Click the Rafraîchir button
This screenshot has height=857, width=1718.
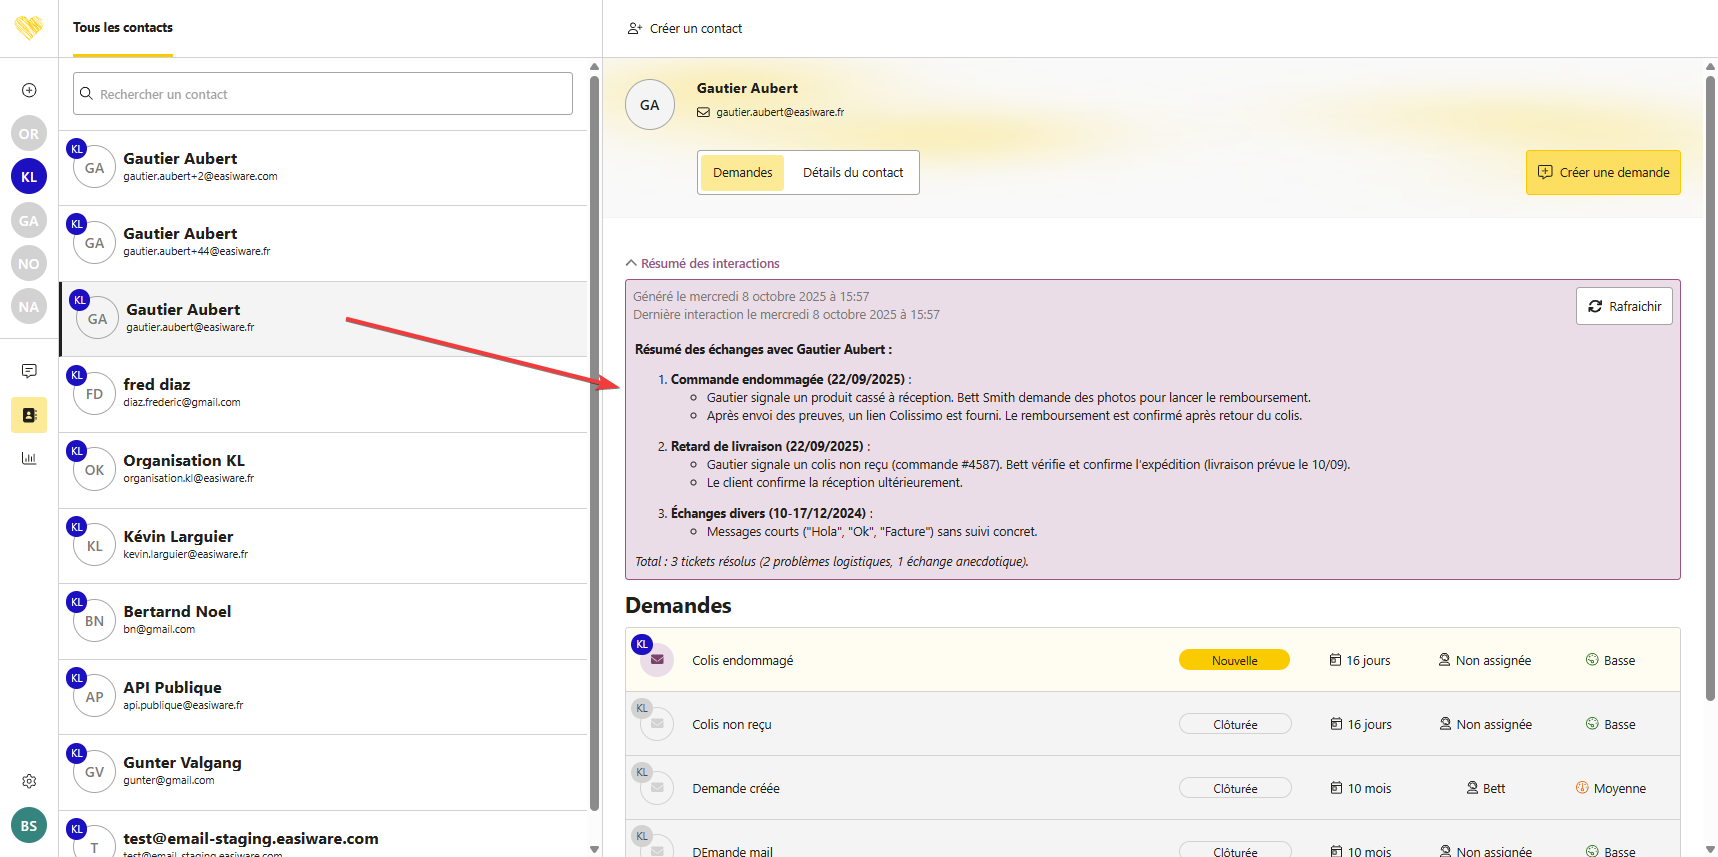pos(1624,306)
